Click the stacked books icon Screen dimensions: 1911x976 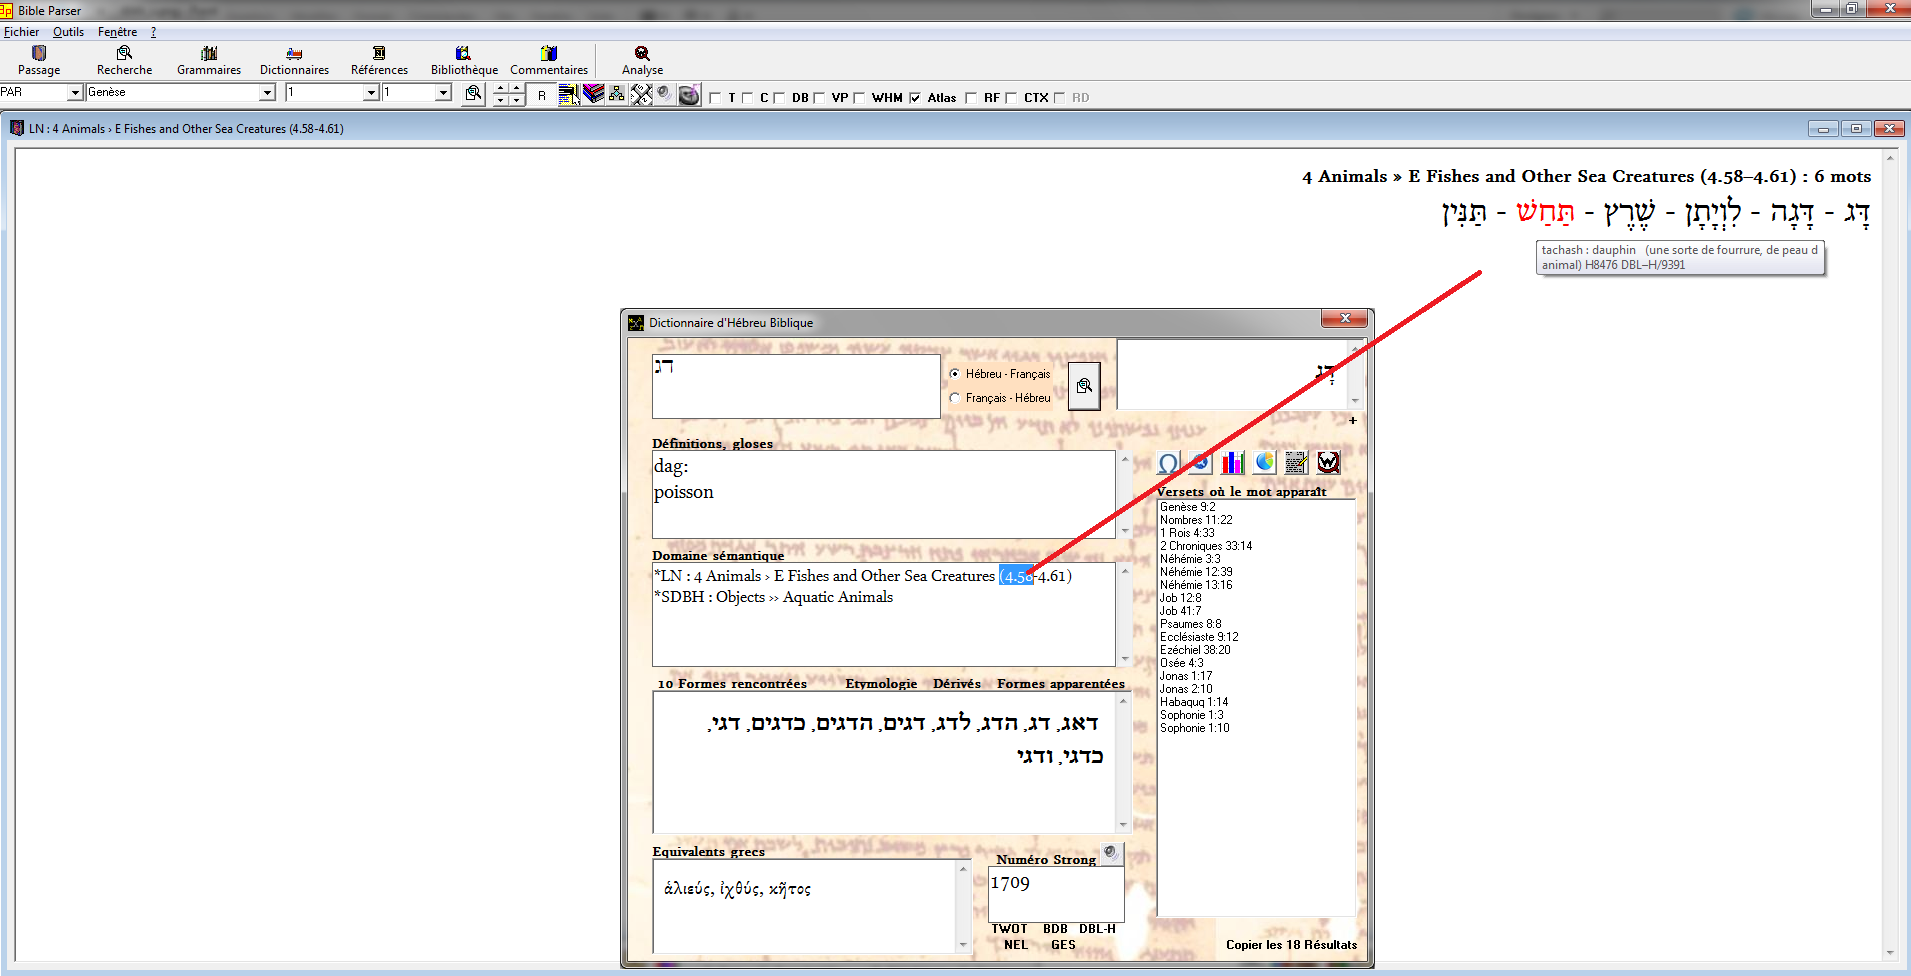pos(594,94)
